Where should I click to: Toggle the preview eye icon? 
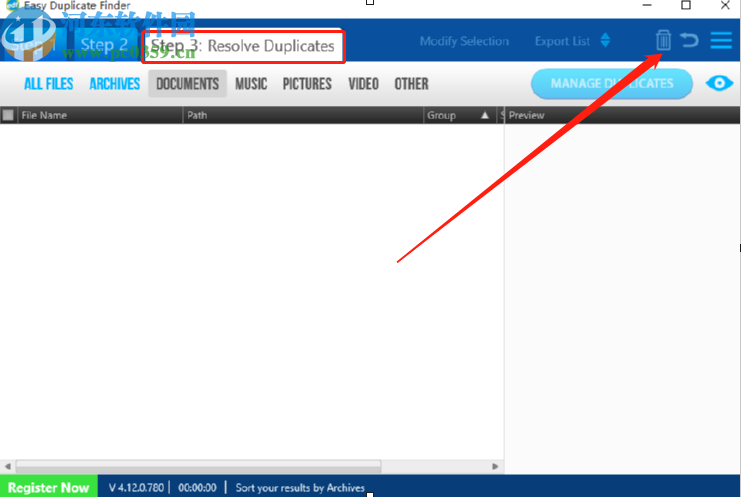719,84
